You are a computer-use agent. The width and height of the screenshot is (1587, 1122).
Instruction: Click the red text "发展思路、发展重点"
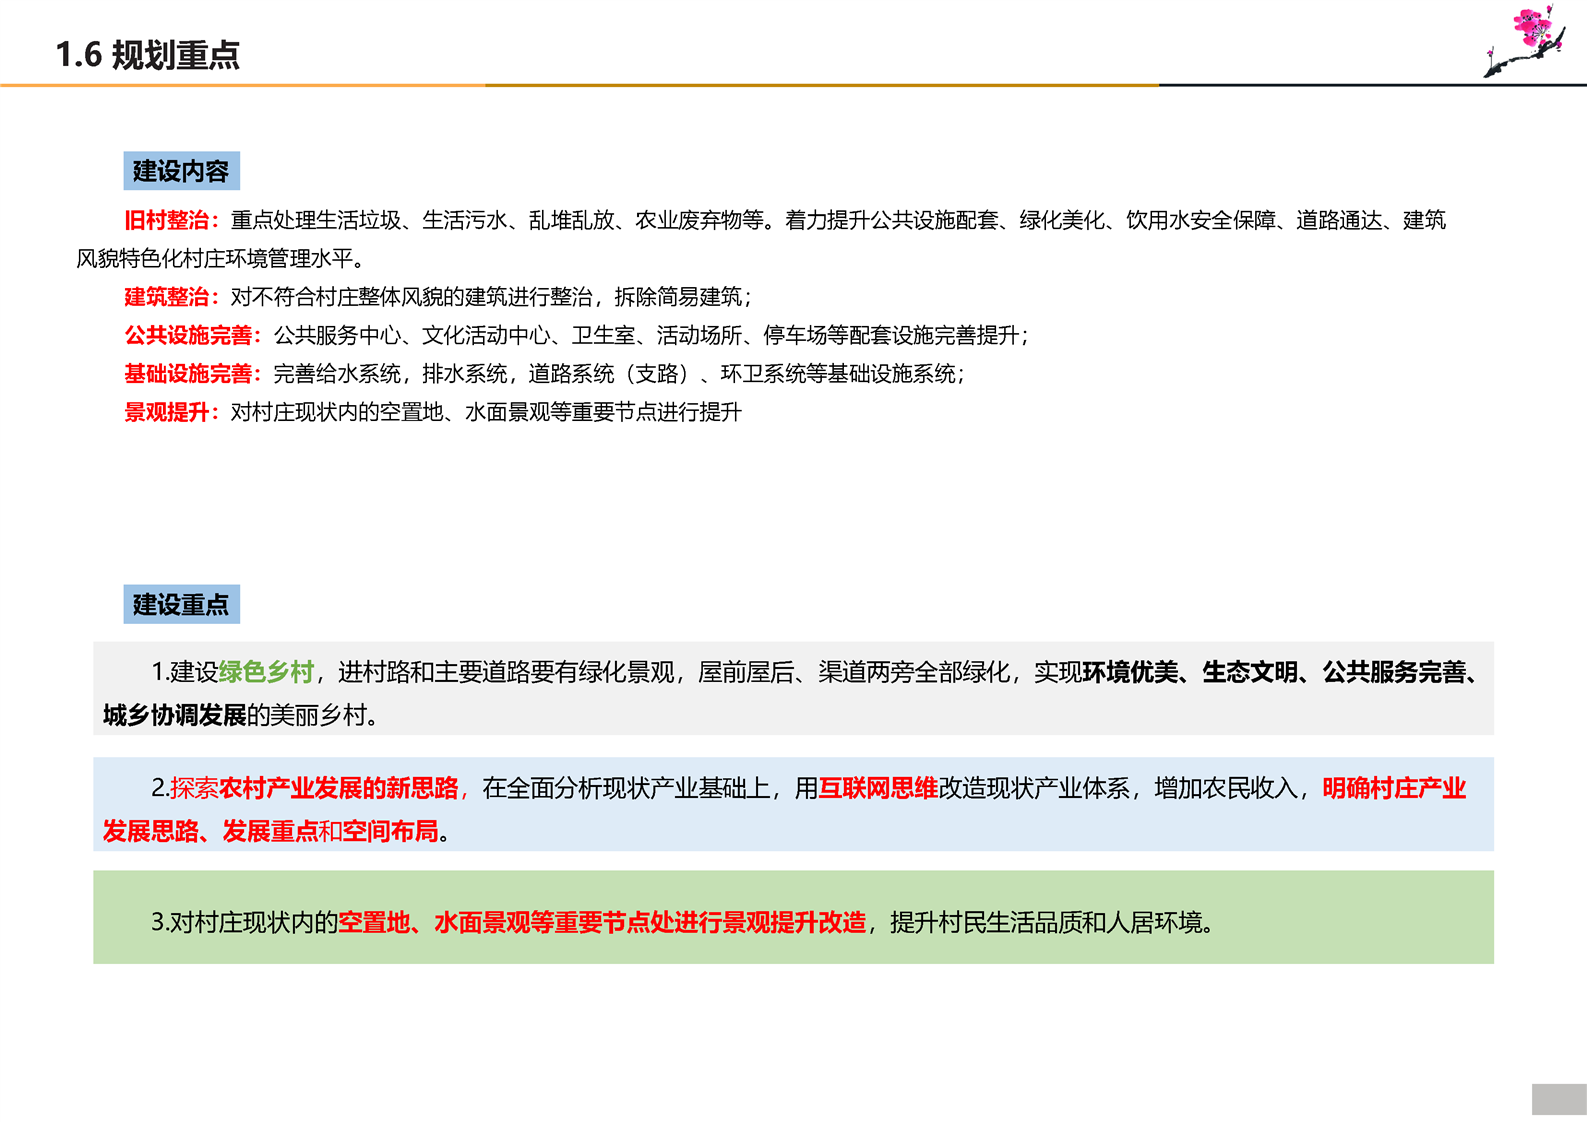click(x=210, y=831)
